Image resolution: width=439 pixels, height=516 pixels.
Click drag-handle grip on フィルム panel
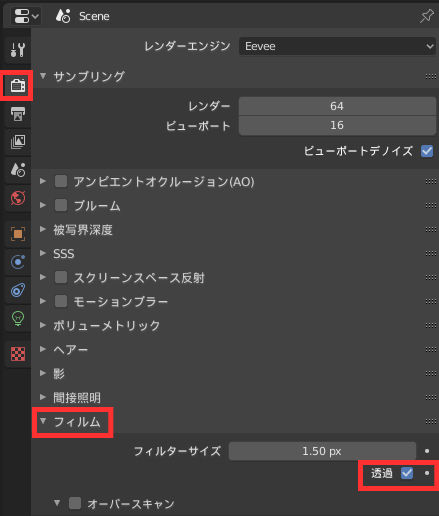coord(431,421)
